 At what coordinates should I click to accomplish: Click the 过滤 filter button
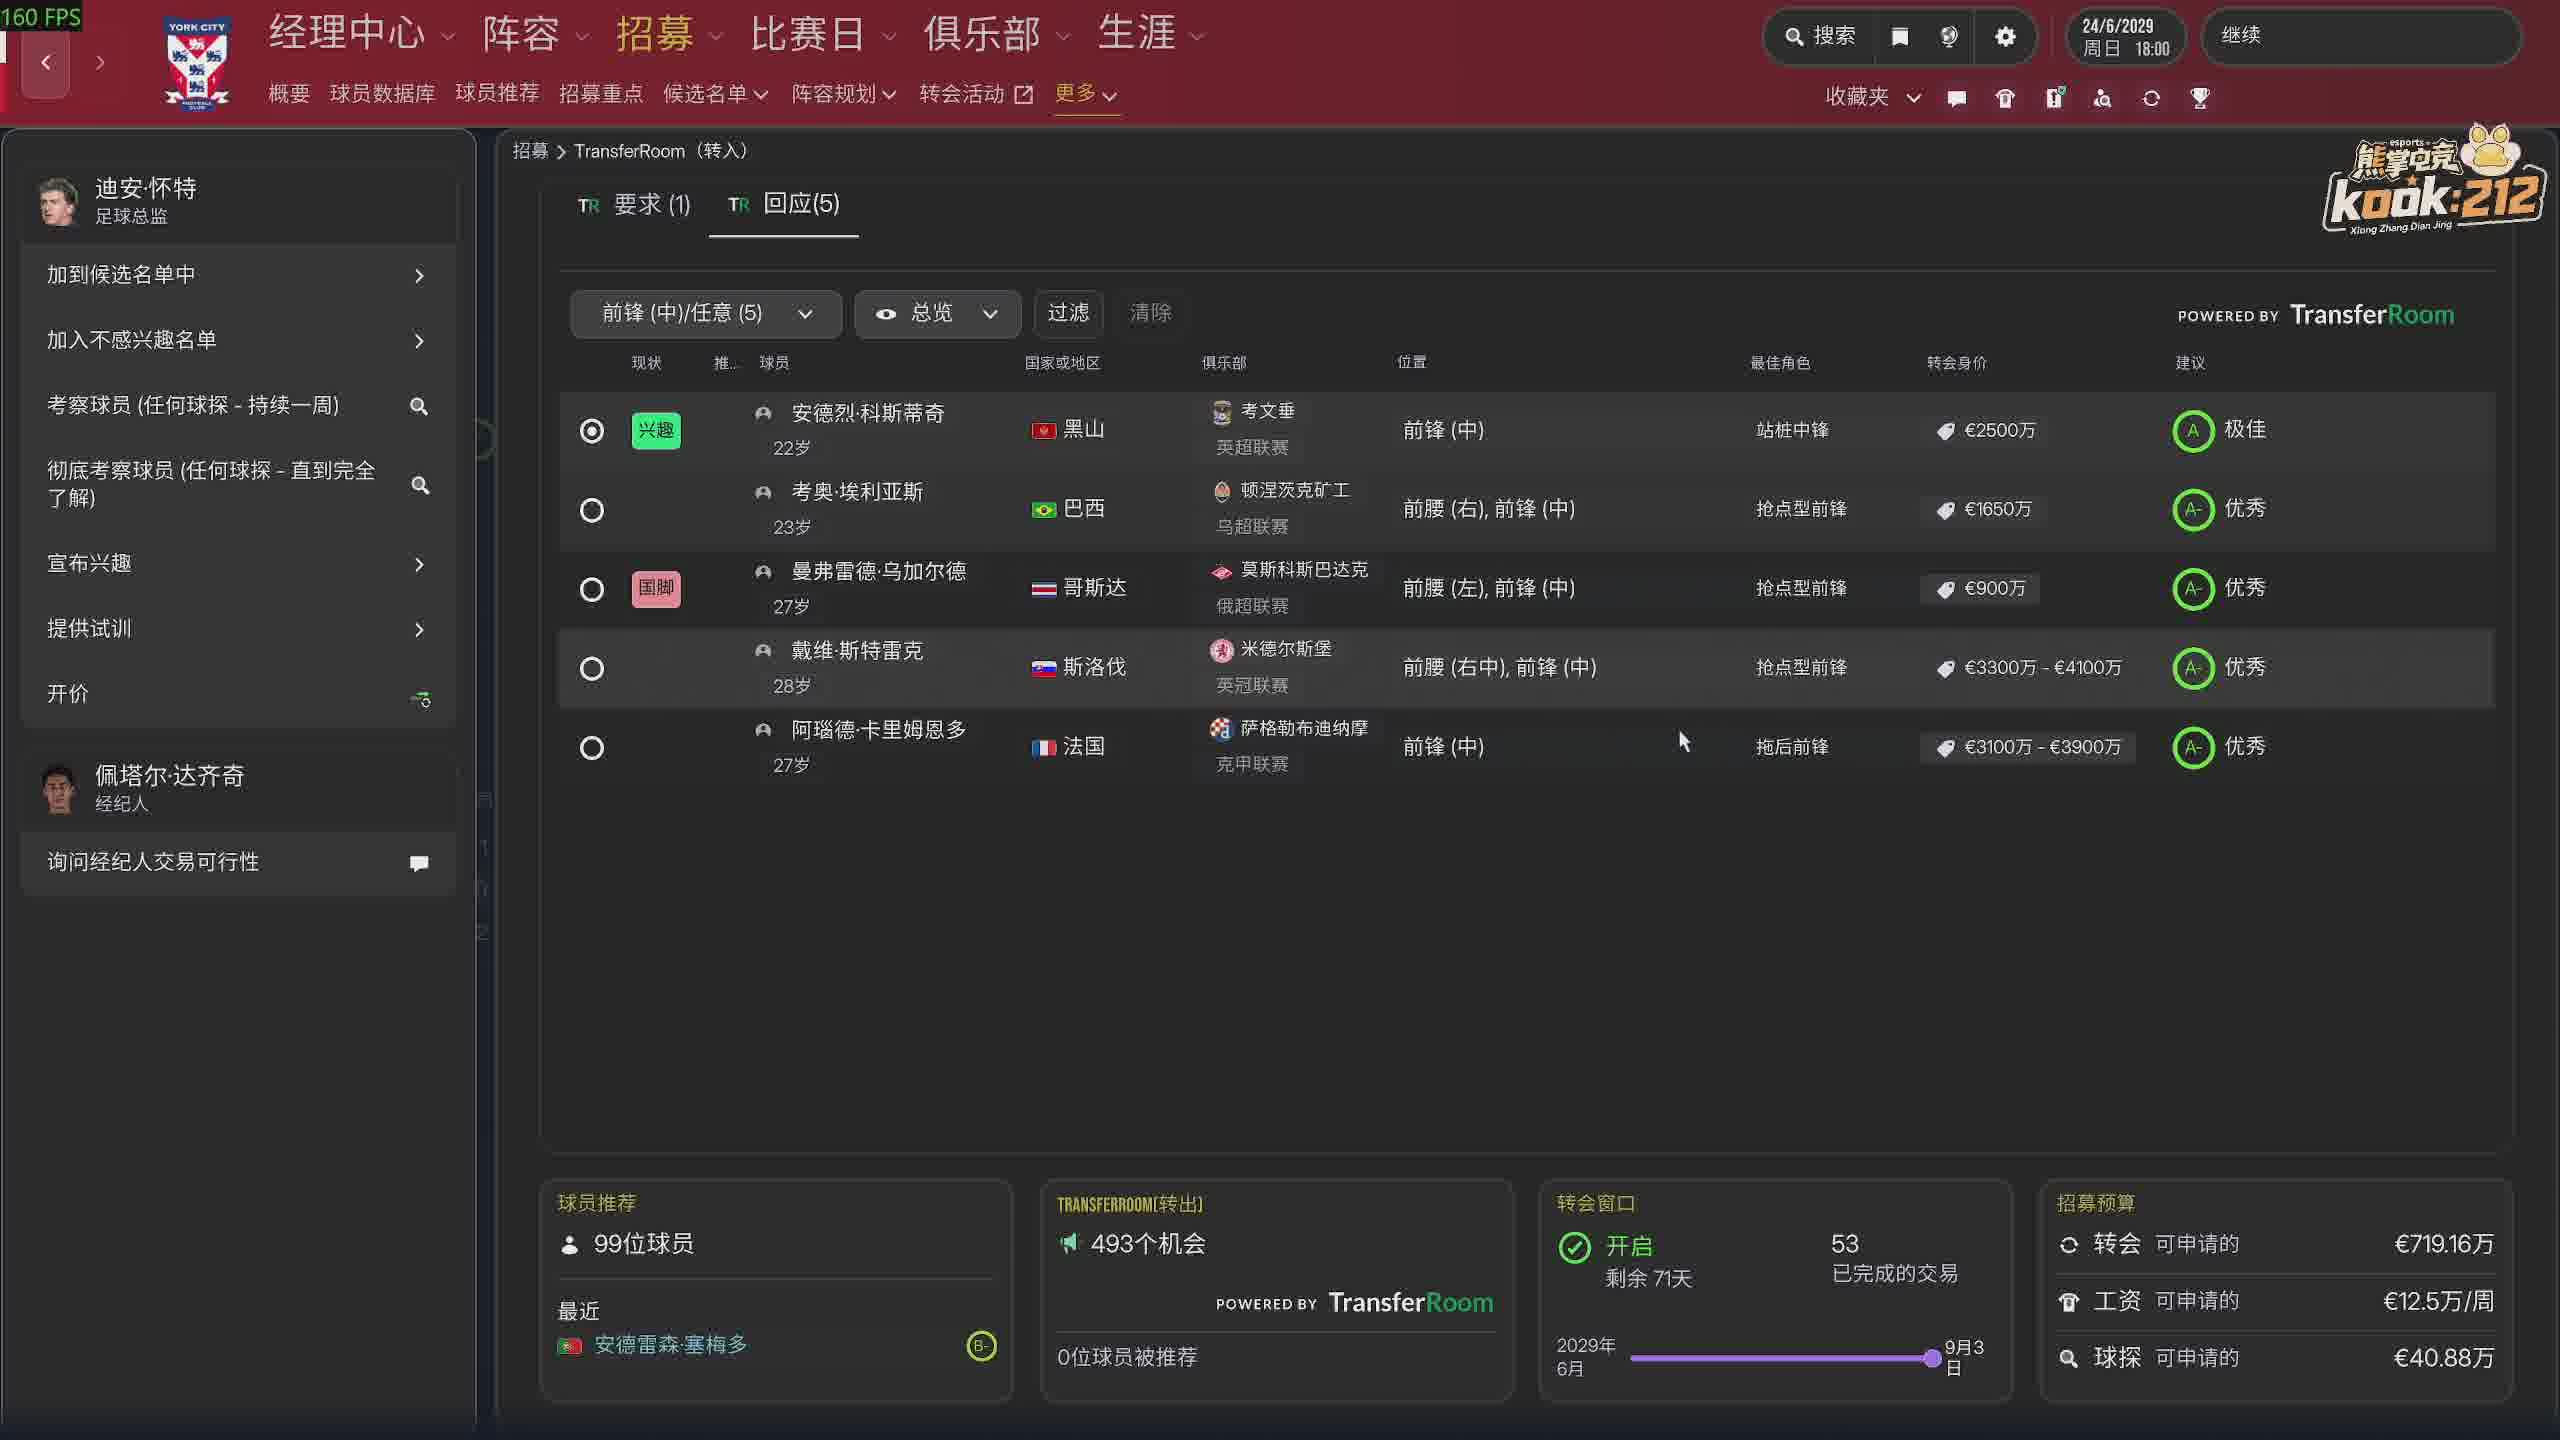(1067, 313)
